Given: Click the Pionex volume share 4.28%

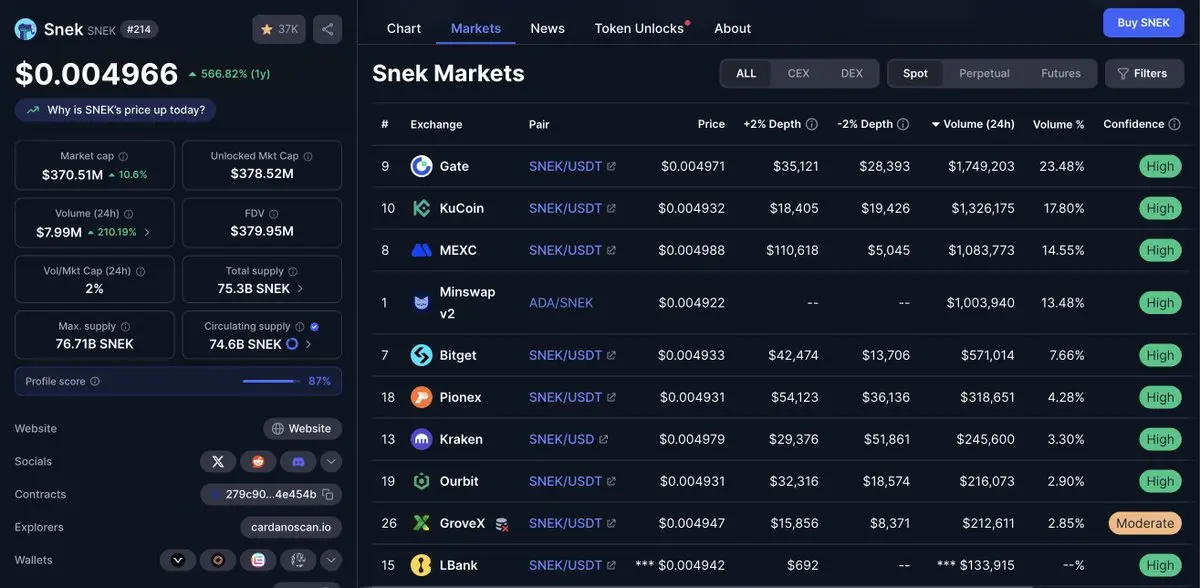Looking at the screenshot, I should coord(1066,397).
